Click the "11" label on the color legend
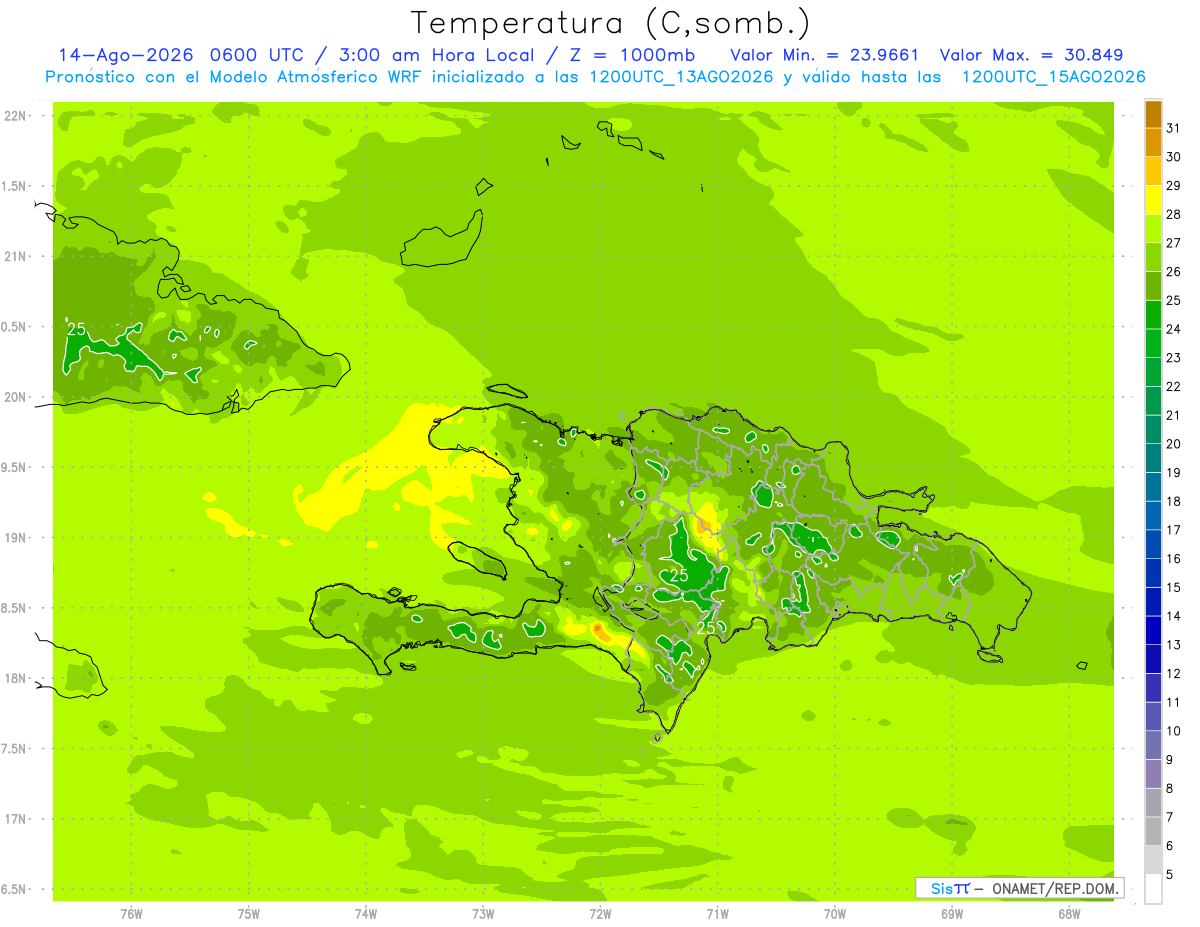Screen dimensions: 1200x927 tap(1173, 703)
